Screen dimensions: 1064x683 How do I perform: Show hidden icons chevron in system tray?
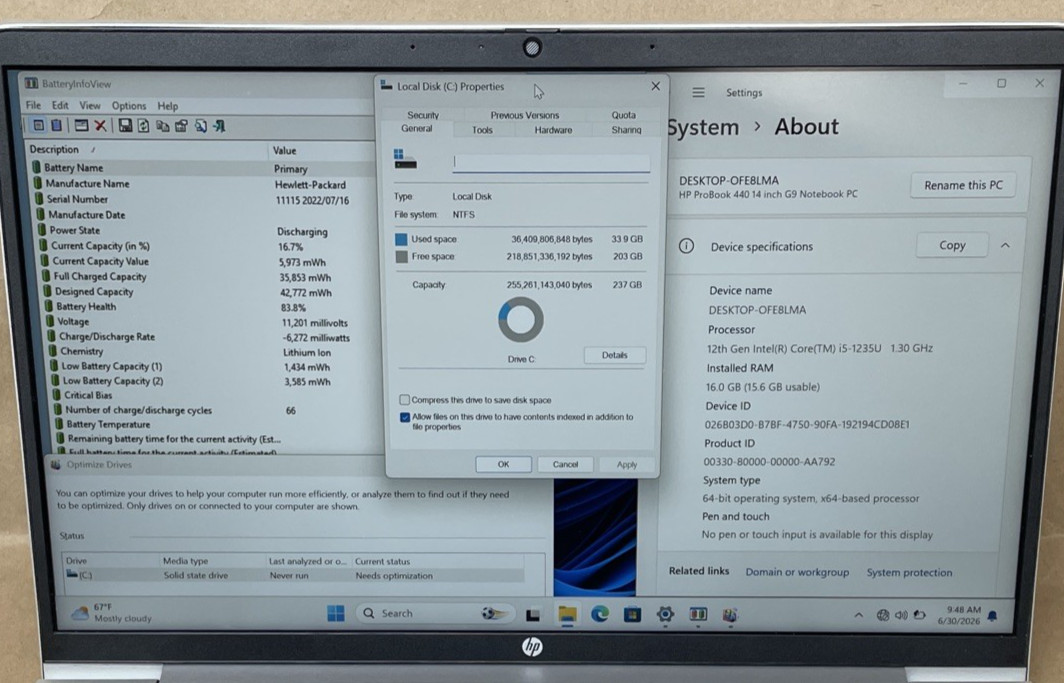pyautogui.click(x=858, y=615)
